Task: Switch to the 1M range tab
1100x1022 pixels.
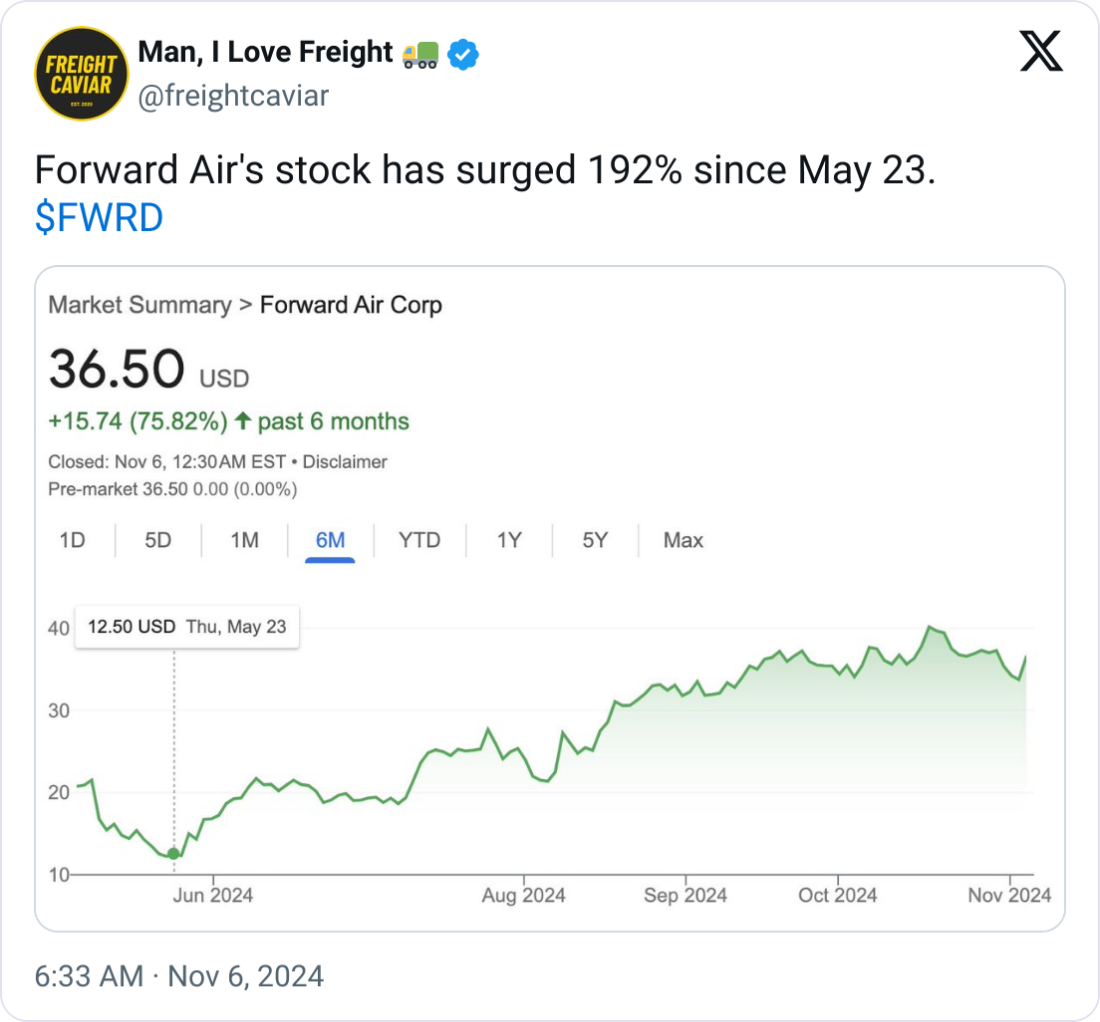Action: pyautogui.click(x=244, y=540)
